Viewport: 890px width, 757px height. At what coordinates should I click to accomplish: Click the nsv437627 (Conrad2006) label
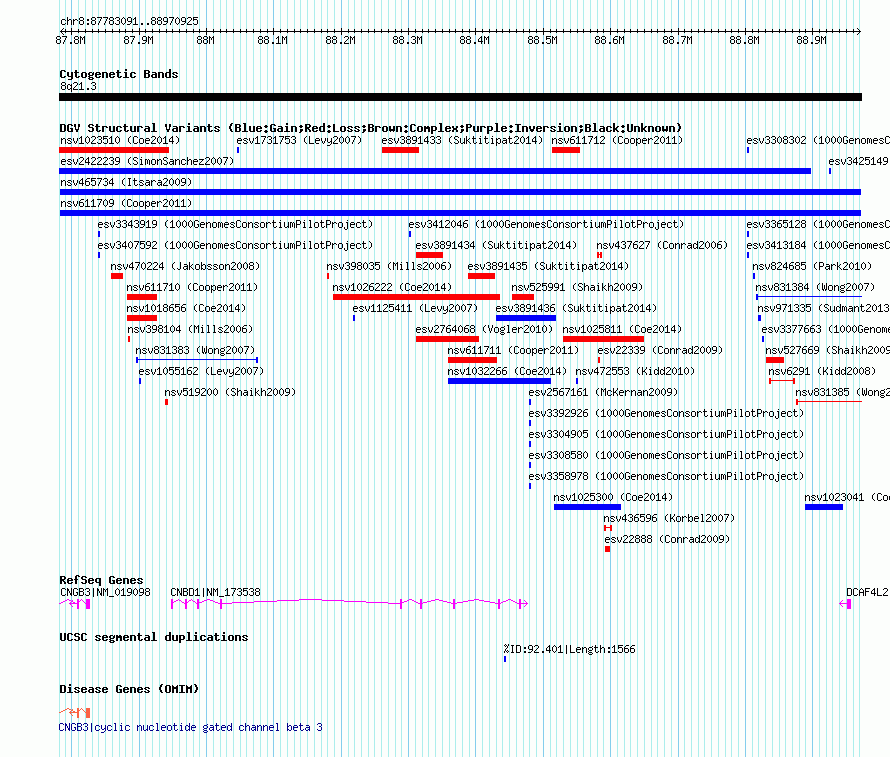pos(662,245)
